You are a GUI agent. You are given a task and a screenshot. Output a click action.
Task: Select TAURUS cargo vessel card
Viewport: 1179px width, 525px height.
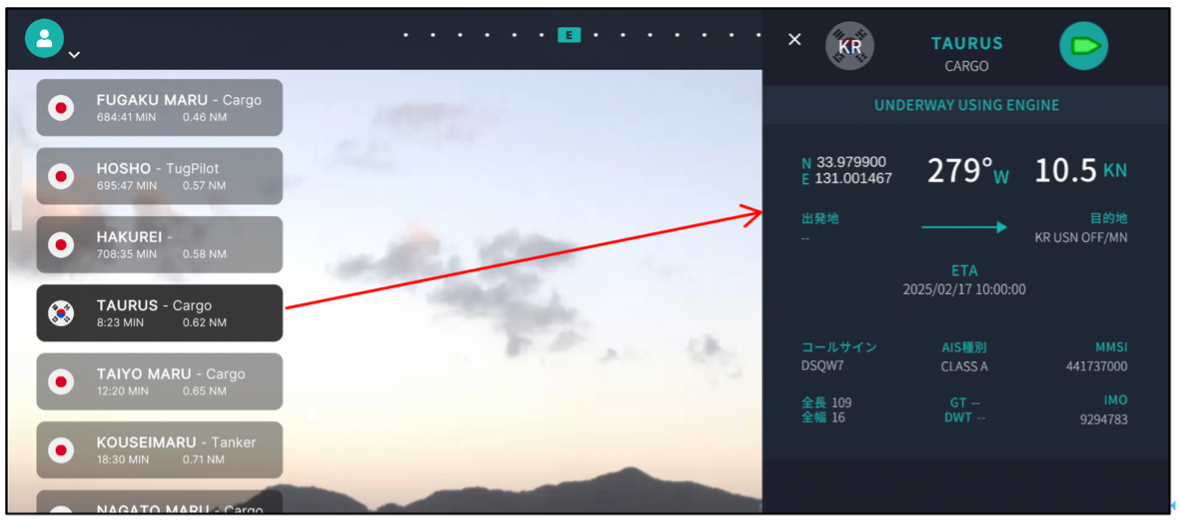coord(159,313)
